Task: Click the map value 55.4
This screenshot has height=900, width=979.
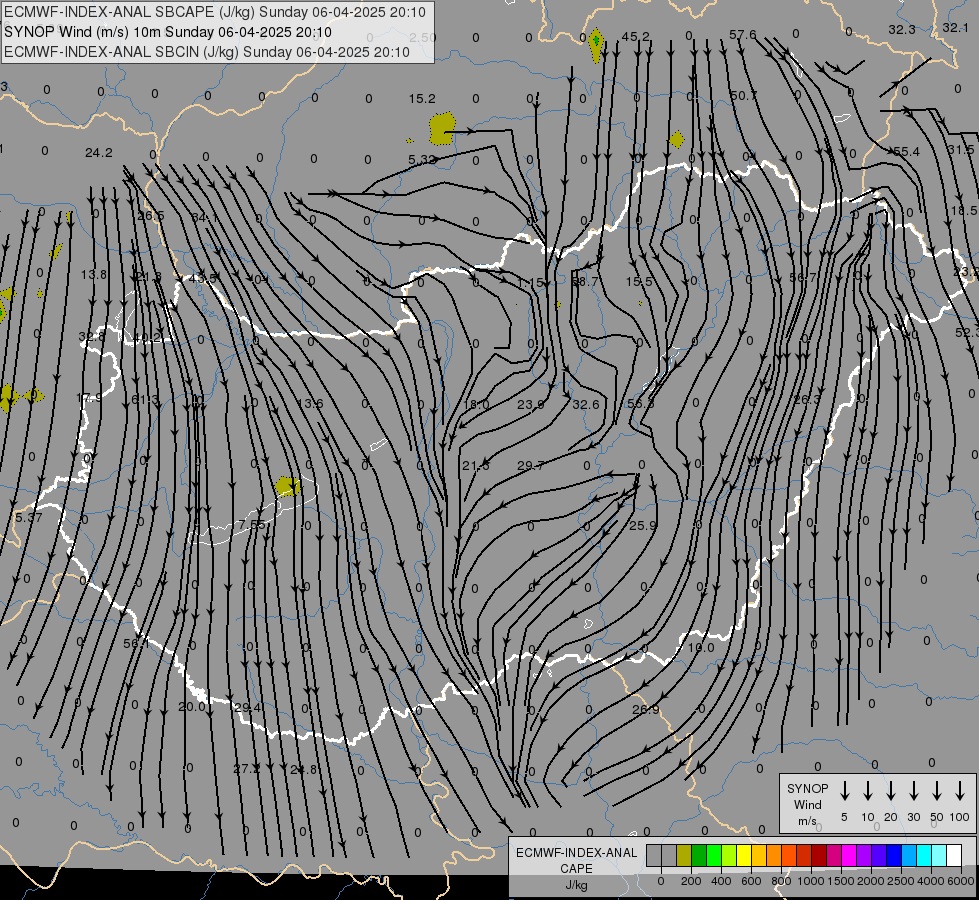Action: (x=907, y=151)
